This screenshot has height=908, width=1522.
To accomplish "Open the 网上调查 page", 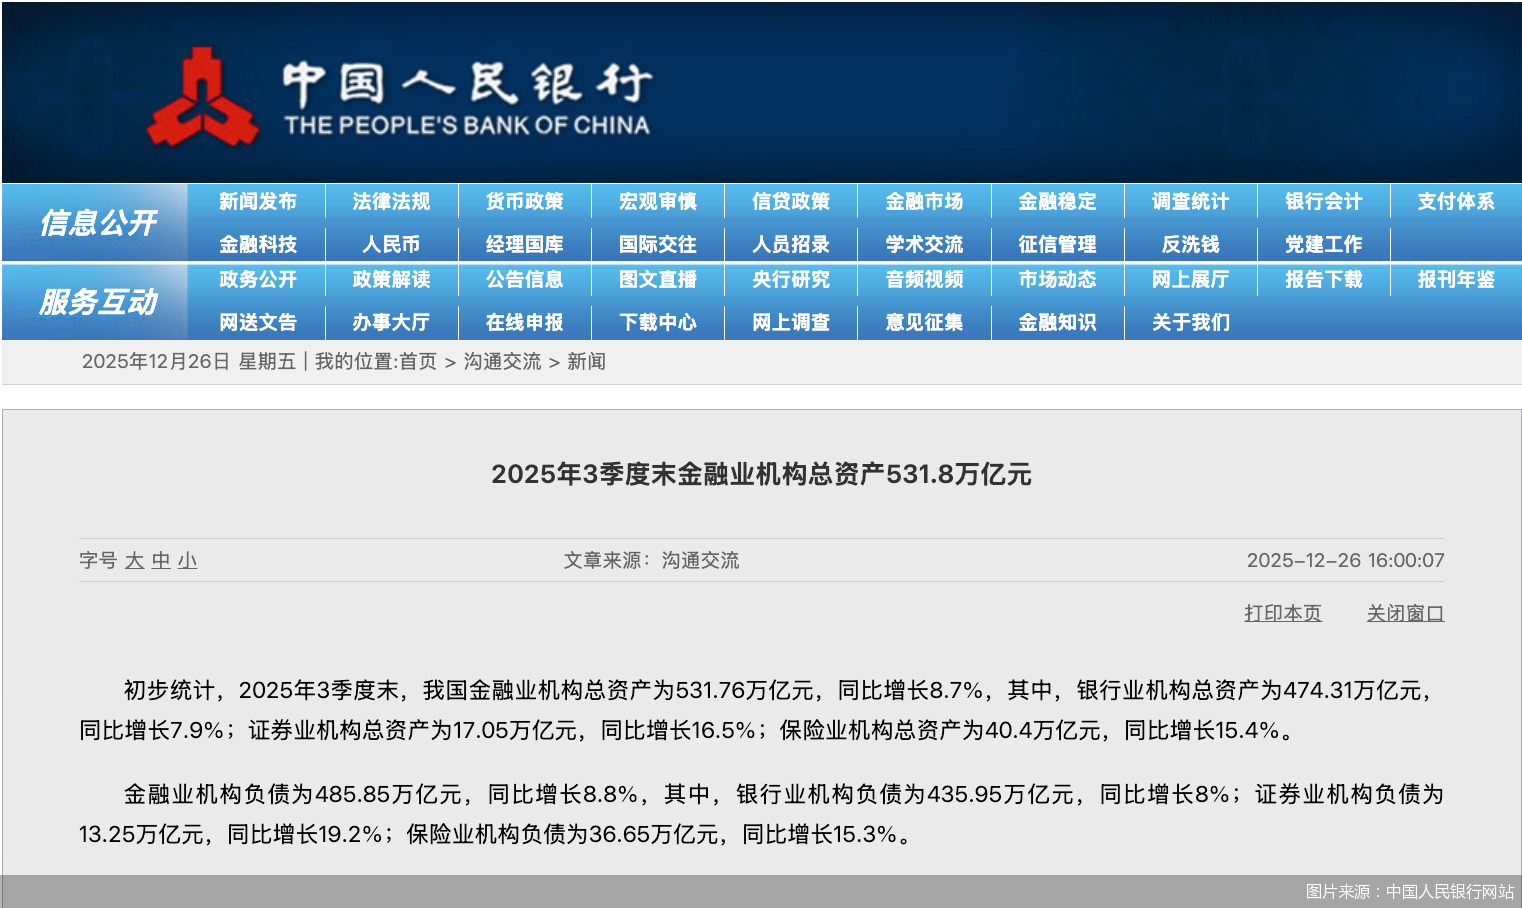I will pos(790,322).
